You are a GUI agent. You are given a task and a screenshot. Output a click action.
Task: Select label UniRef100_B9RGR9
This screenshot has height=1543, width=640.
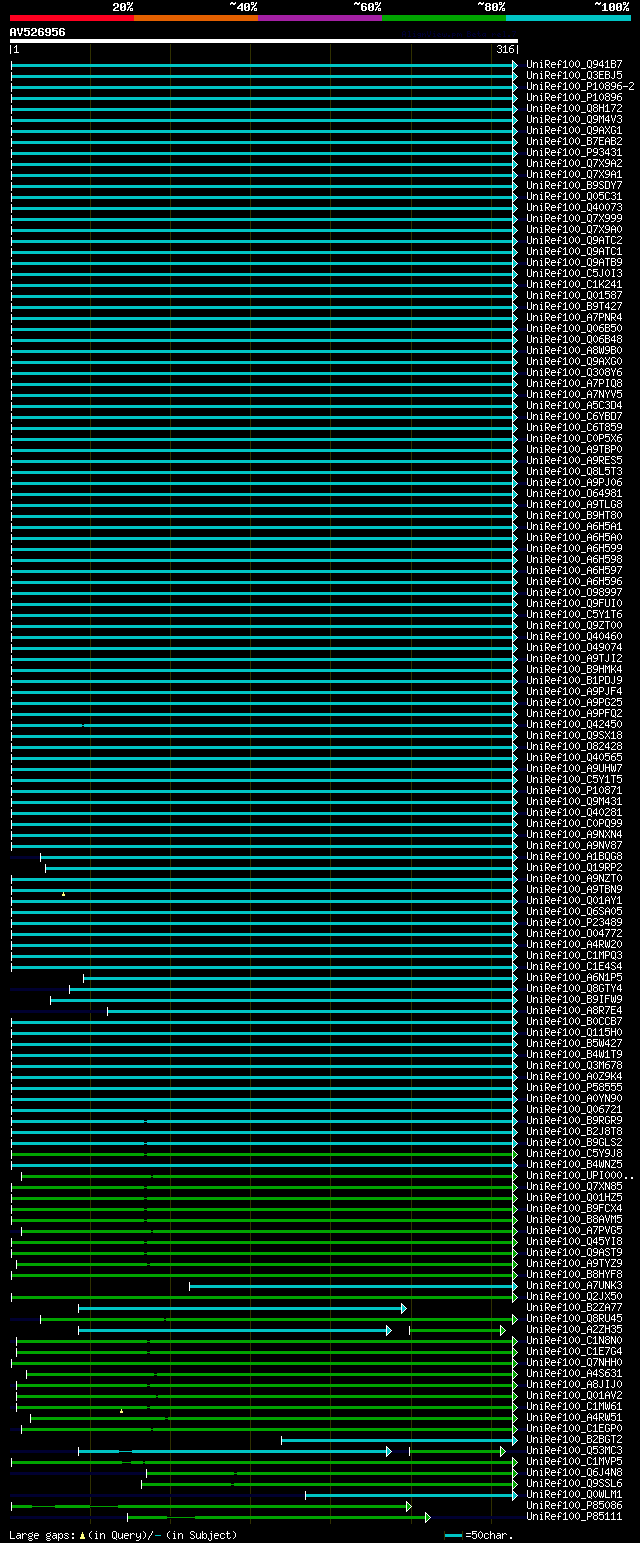click(574, 1120)
